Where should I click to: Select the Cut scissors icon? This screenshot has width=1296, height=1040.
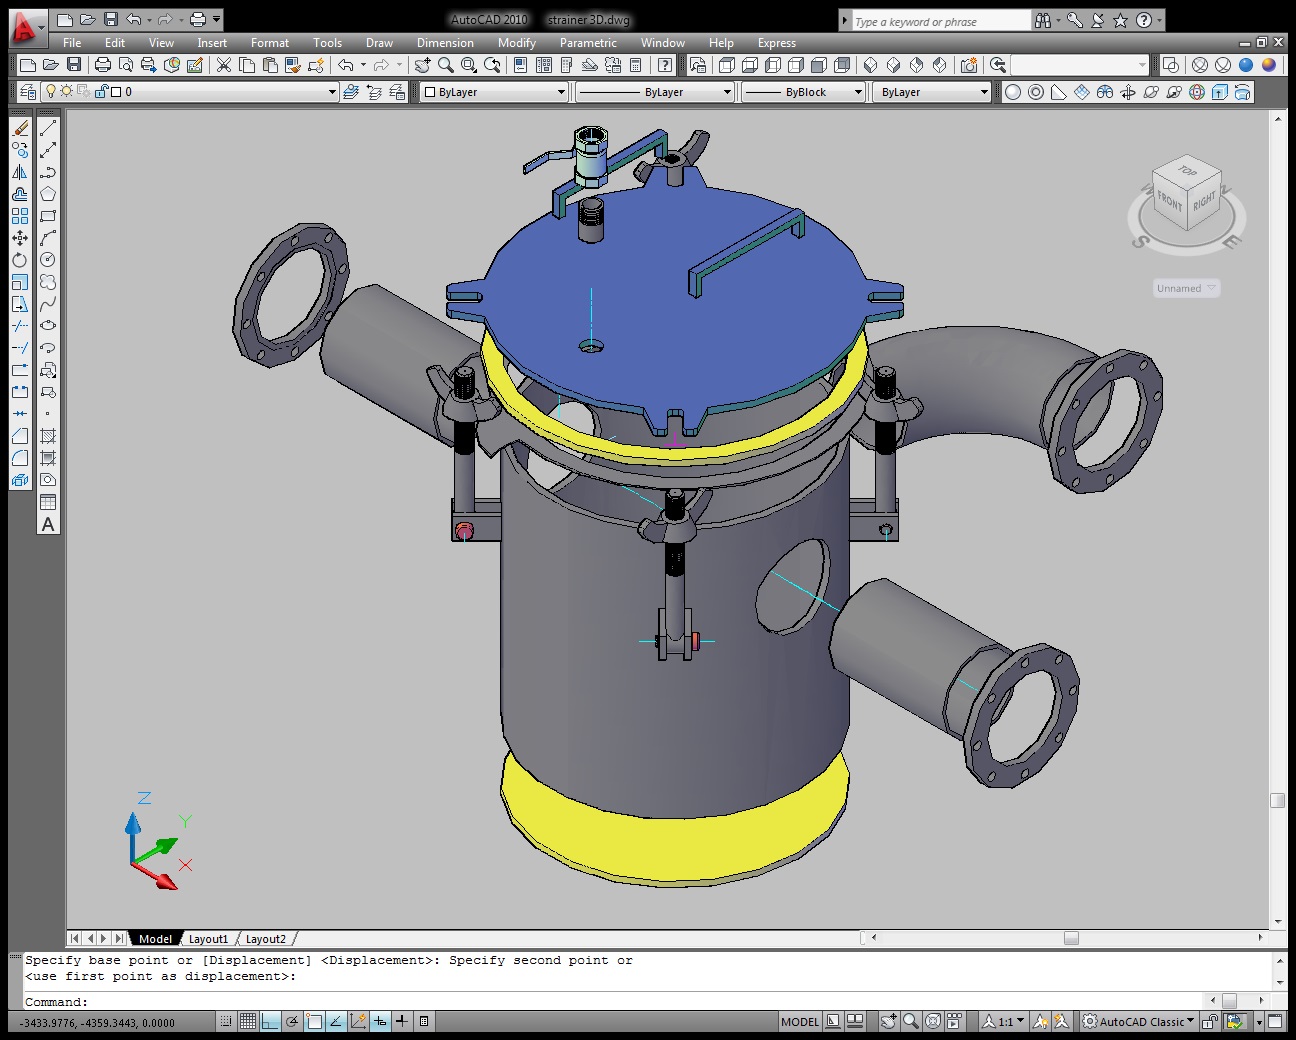pyautogui.click(x=224, y=65)
